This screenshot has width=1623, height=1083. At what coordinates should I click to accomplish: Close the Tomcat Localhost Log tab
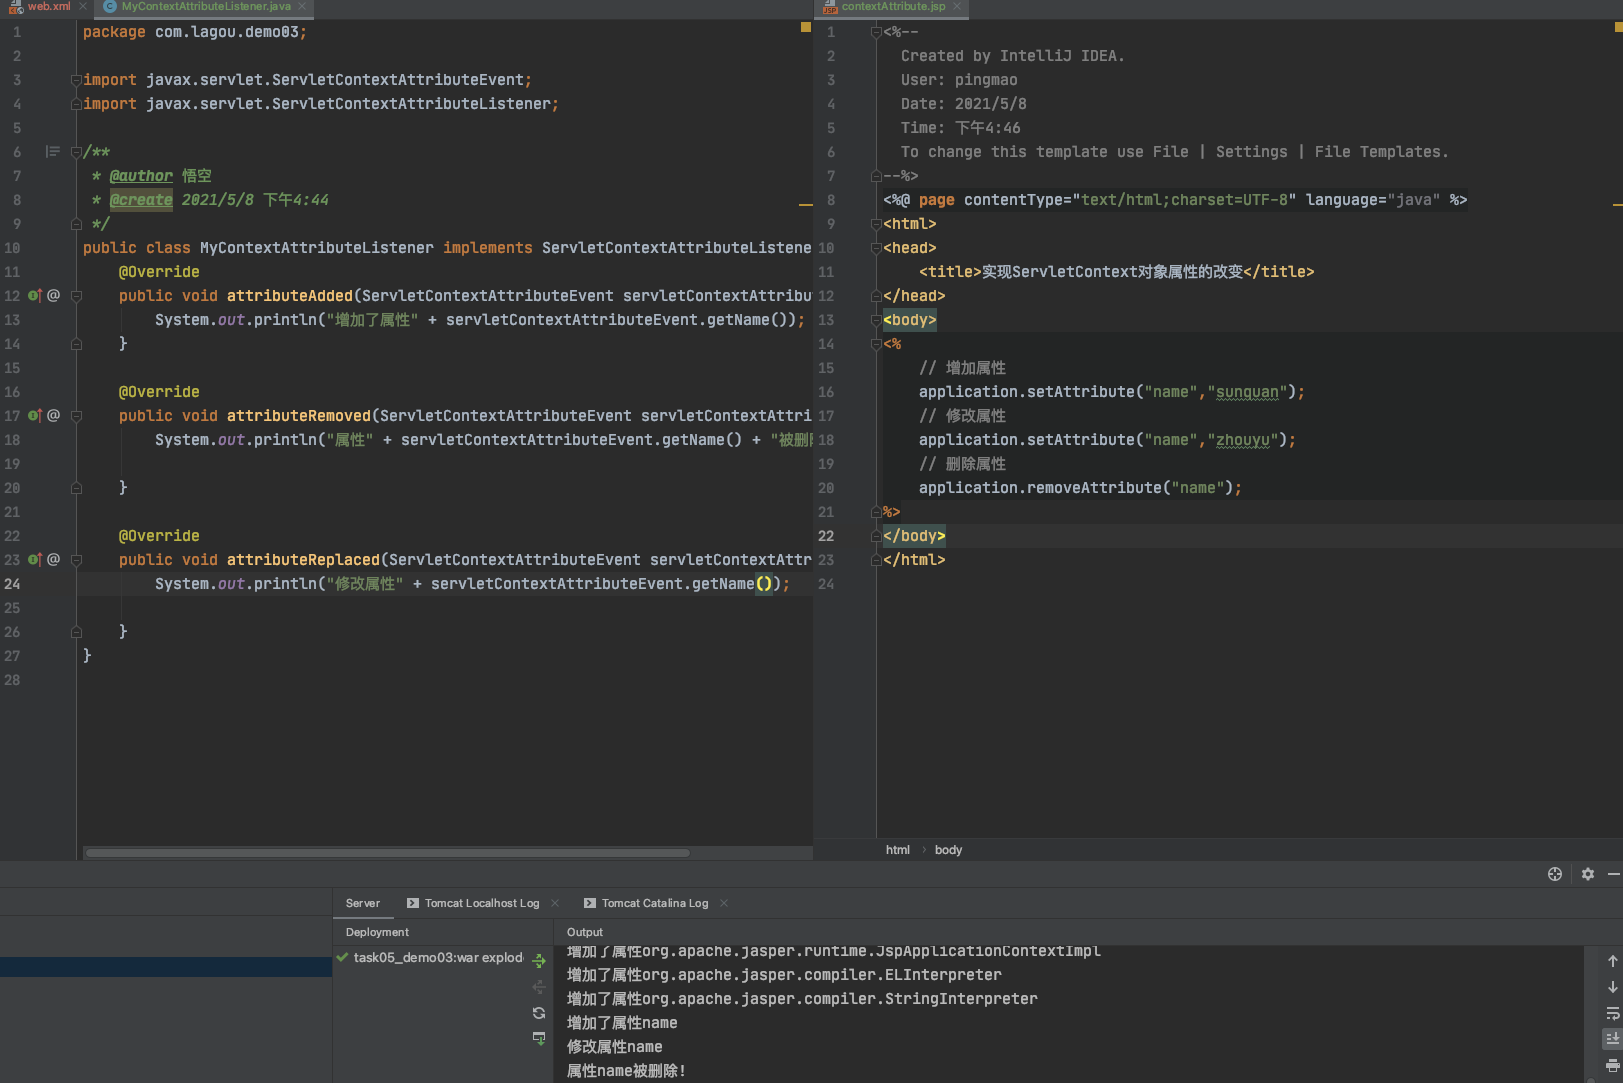[x=555, y=903]
